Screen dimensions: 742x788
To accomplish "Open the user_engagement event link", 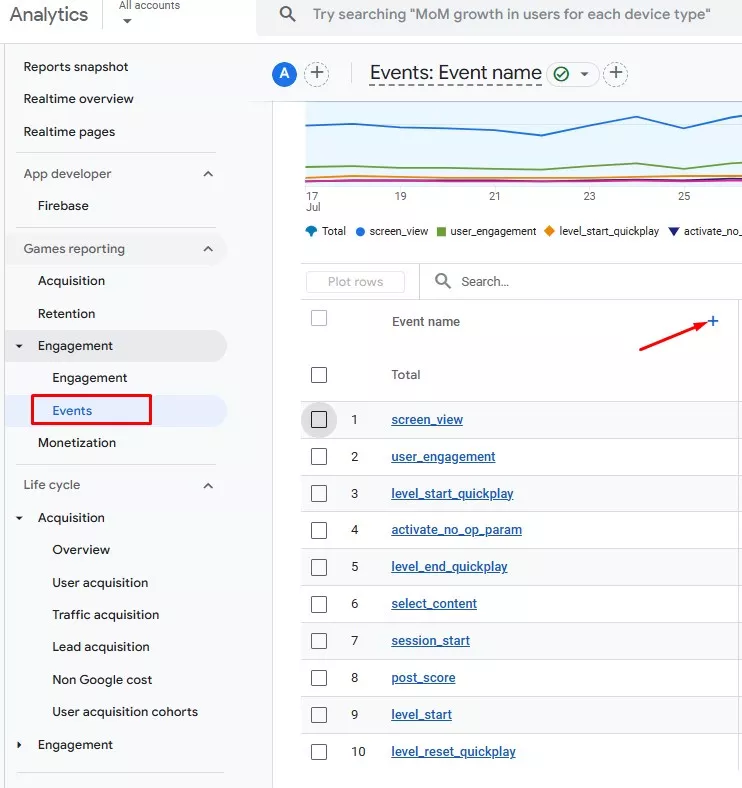I will [443, 457].
